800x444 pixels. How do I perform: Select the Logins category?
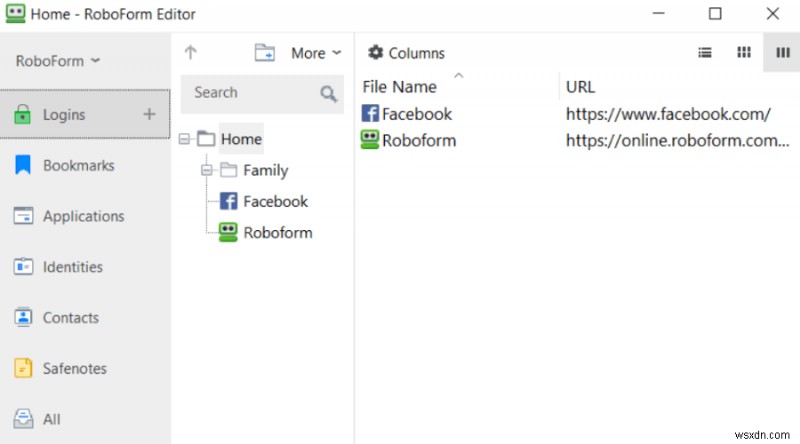[x=85, y=114]
